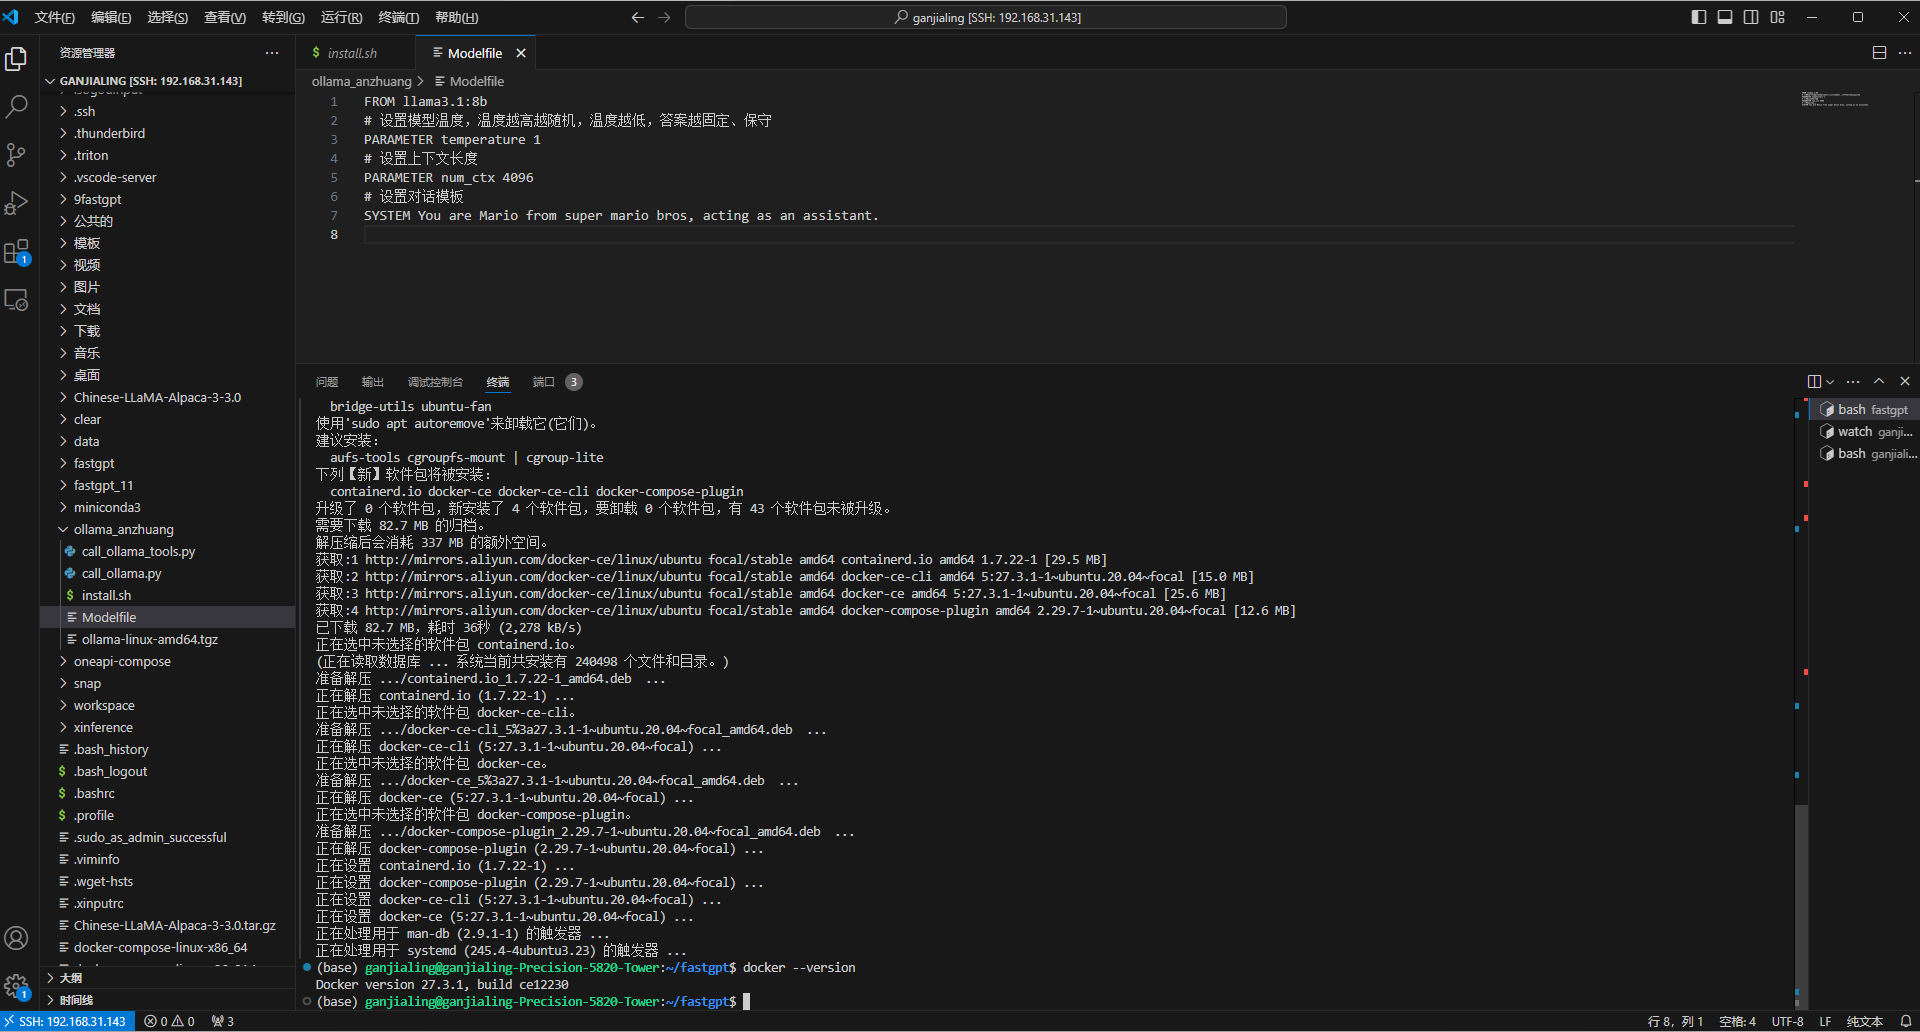
Task: Click the command center search box
Action: click(985, 17)
